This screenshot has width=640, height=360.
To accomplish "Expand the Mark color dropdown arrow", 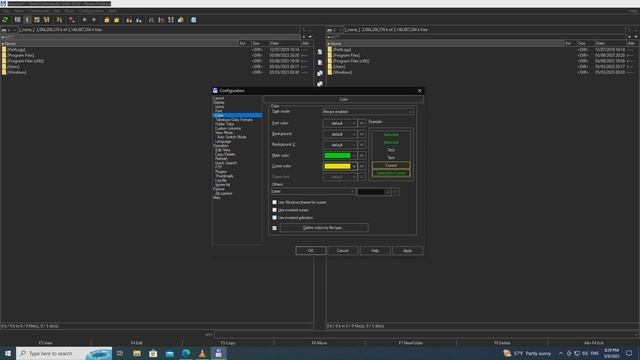I will coord(354,156).
